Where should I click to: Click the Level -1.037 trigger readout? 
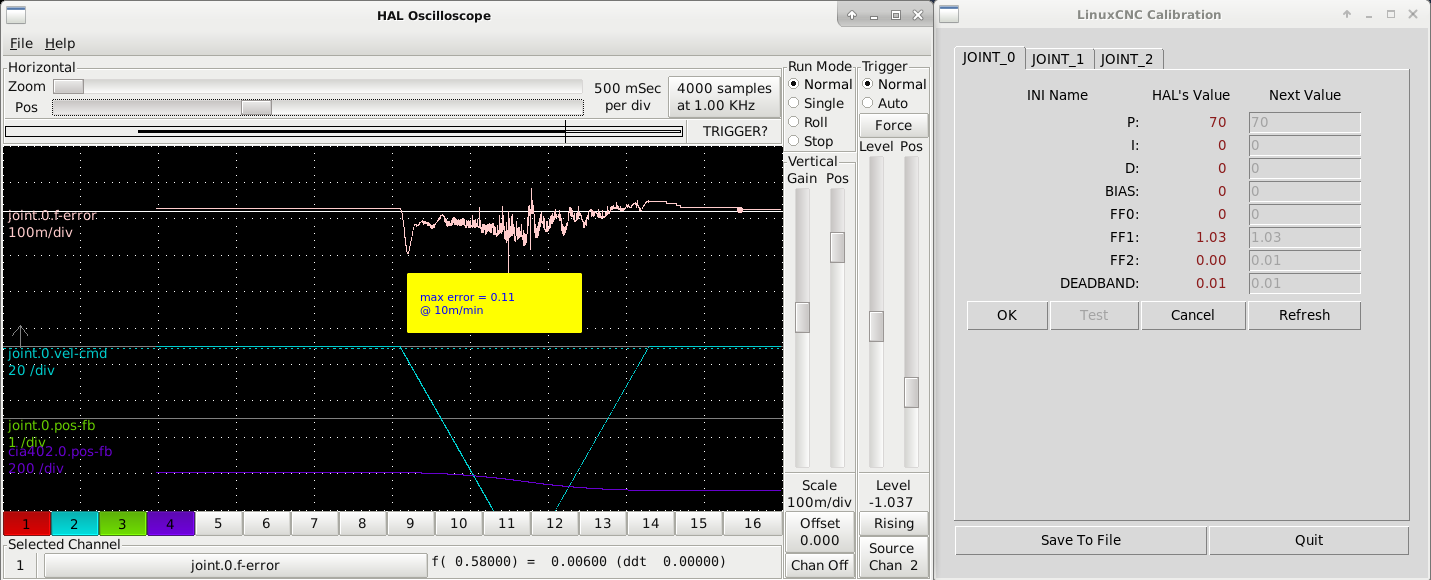tap(893, 493)
